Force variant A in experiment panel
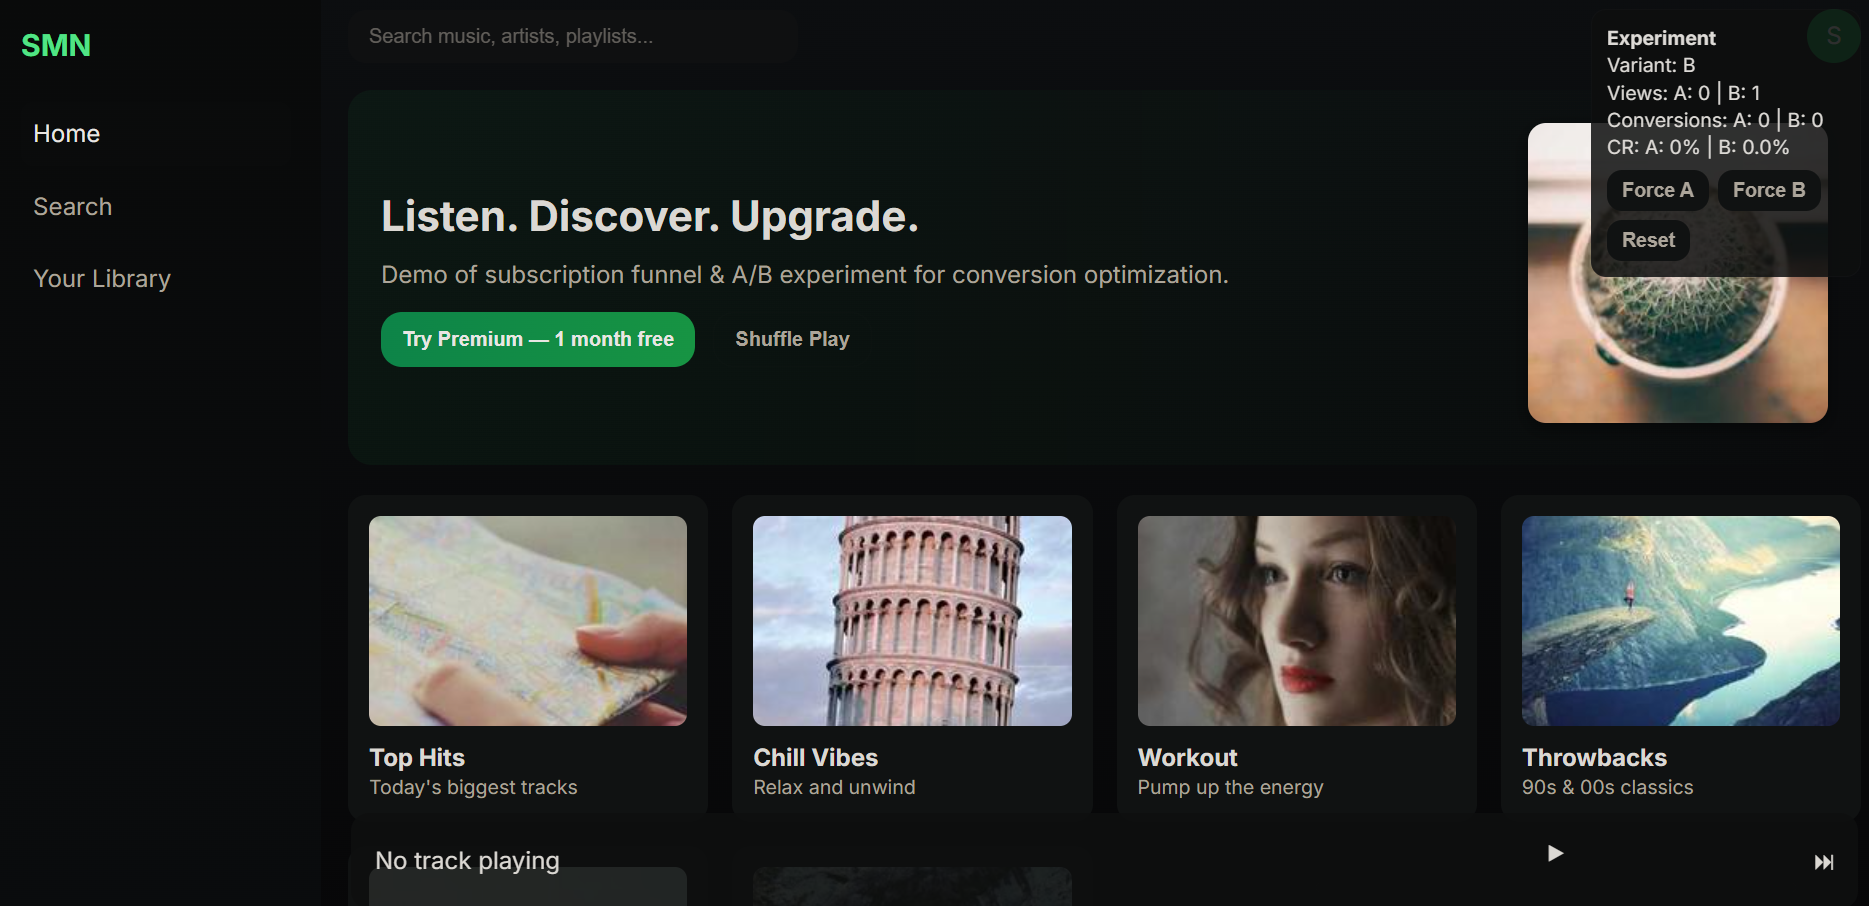The height and width of the screenshot is (906, 1869). pyautogui.click(x=1656, y=190)
